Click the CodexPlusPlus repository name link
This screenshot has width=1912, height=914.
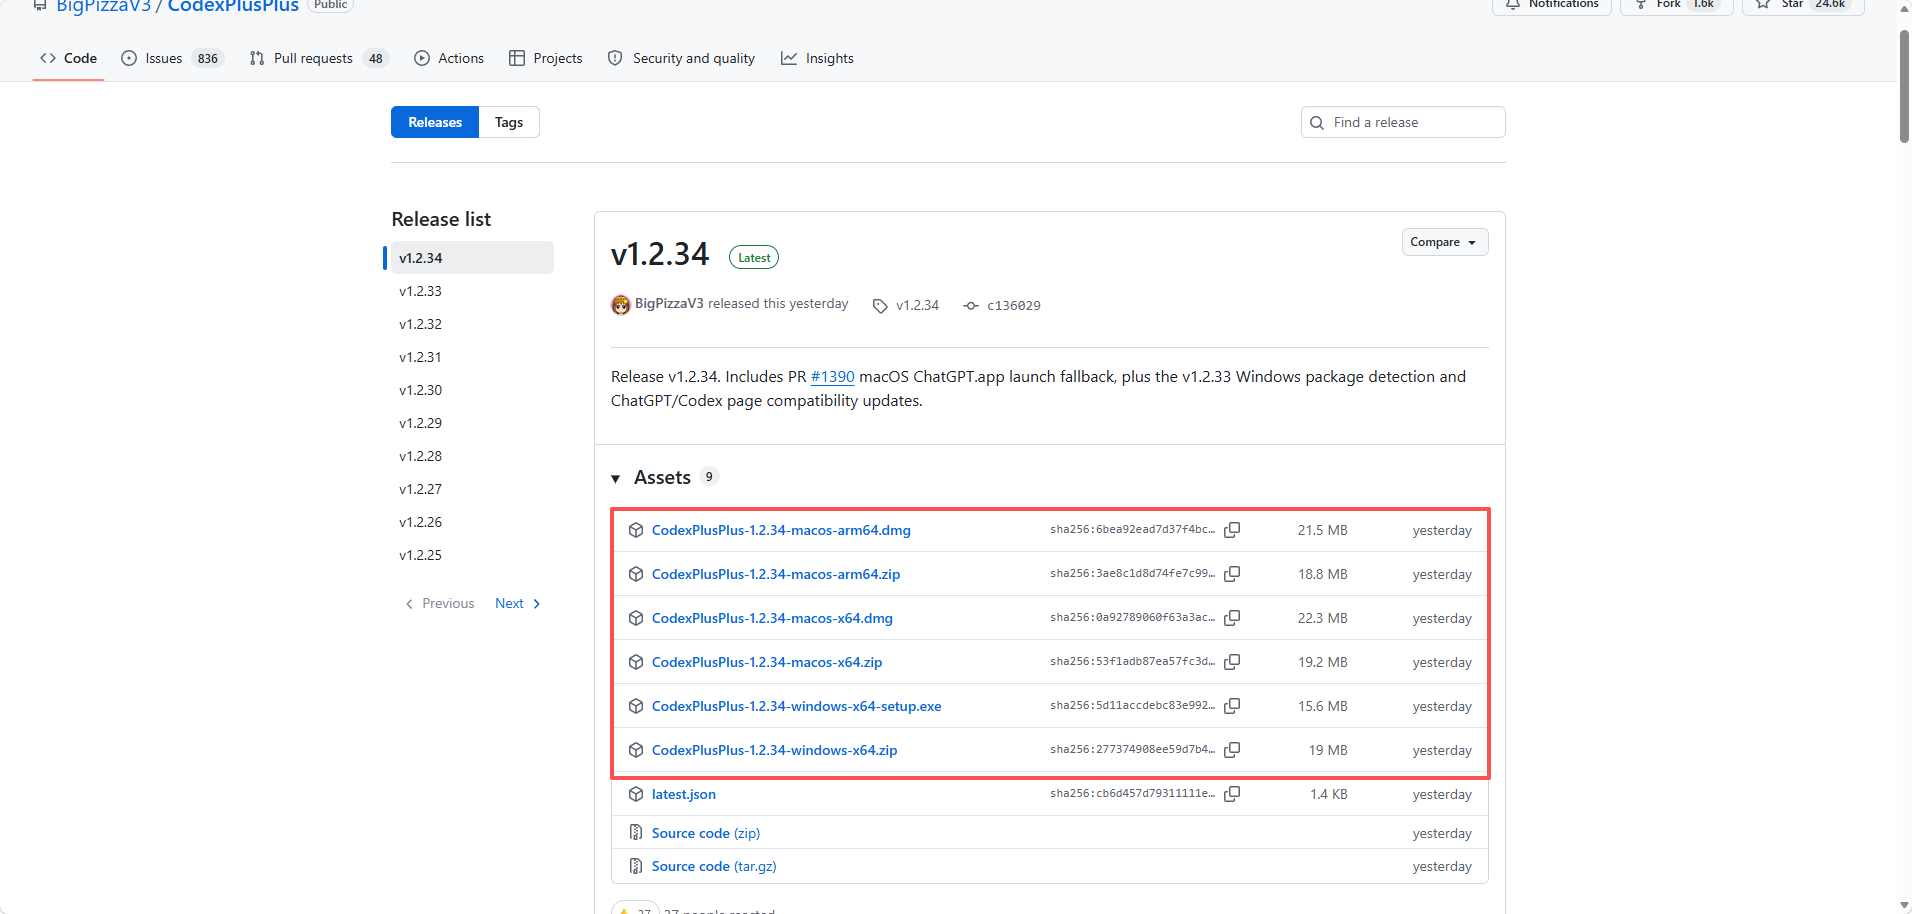coord(233,6)
